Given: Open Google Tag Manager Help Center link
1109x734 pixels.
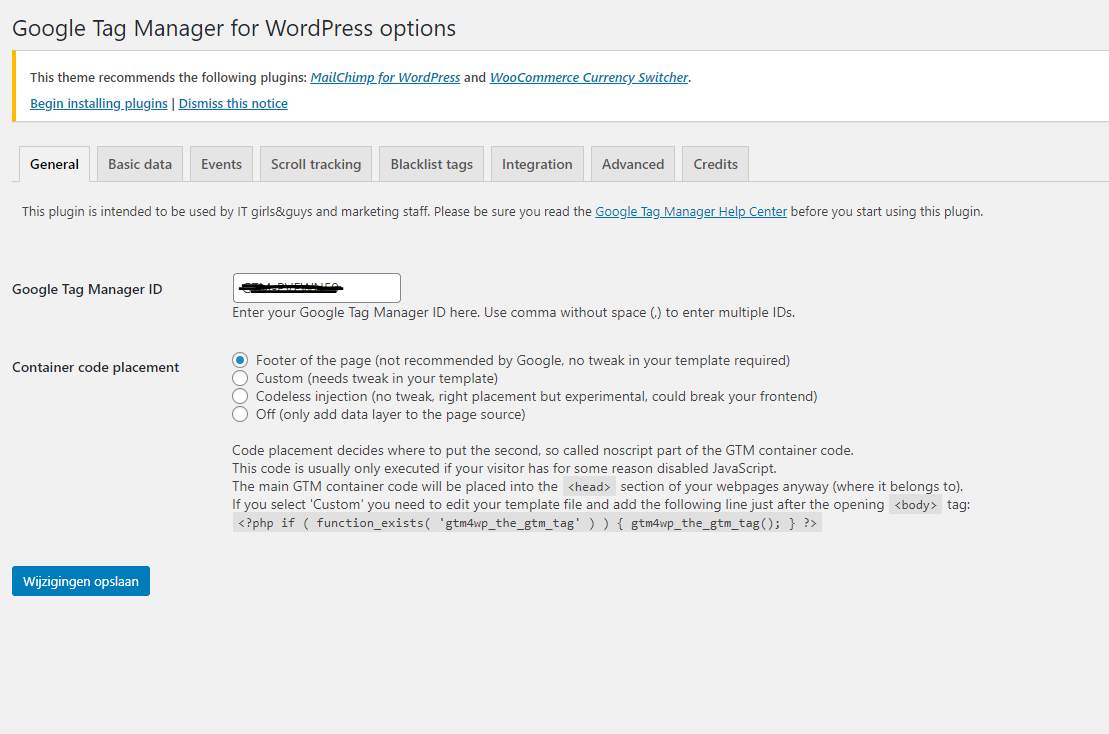Looking at the screenshot, I should point(691,211).
